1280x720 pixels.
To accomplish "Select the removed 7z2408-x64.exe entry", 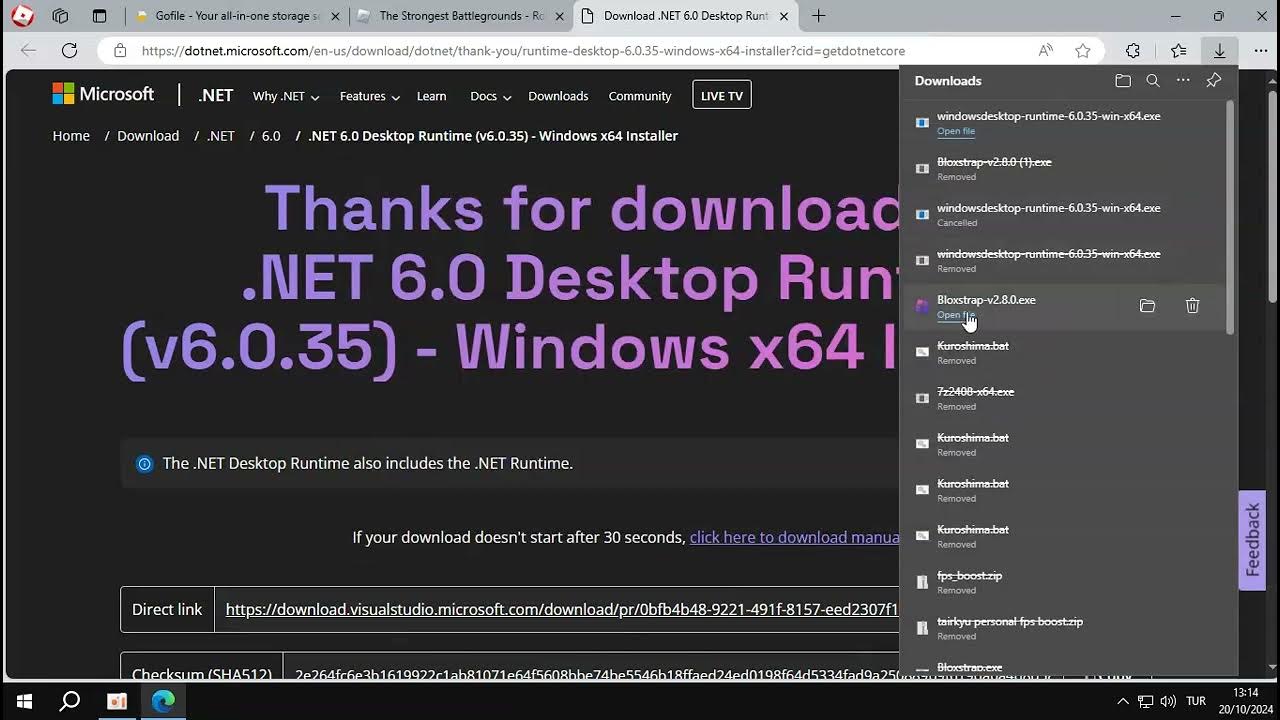I will [1061, 398].
